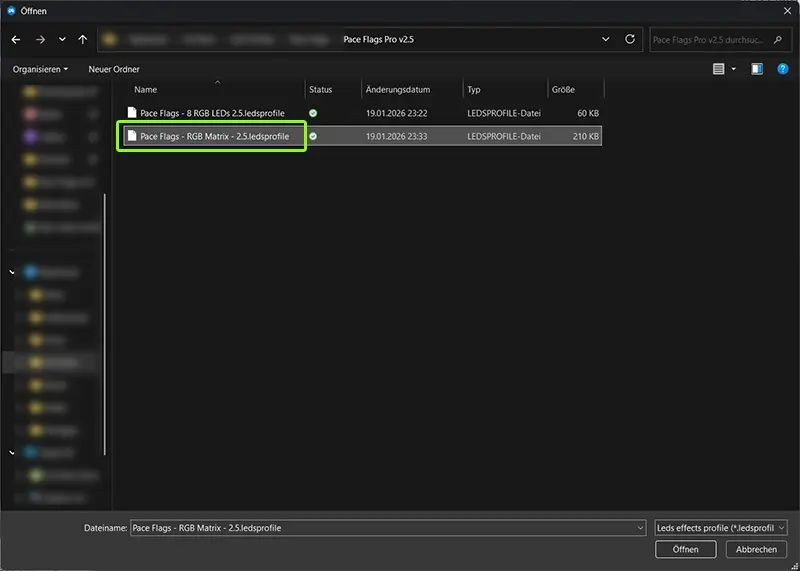The width and height of the screenshot is (800, 571).
Task: Click the file icon of RGB Matrix profile
Action: click(132, 136)
